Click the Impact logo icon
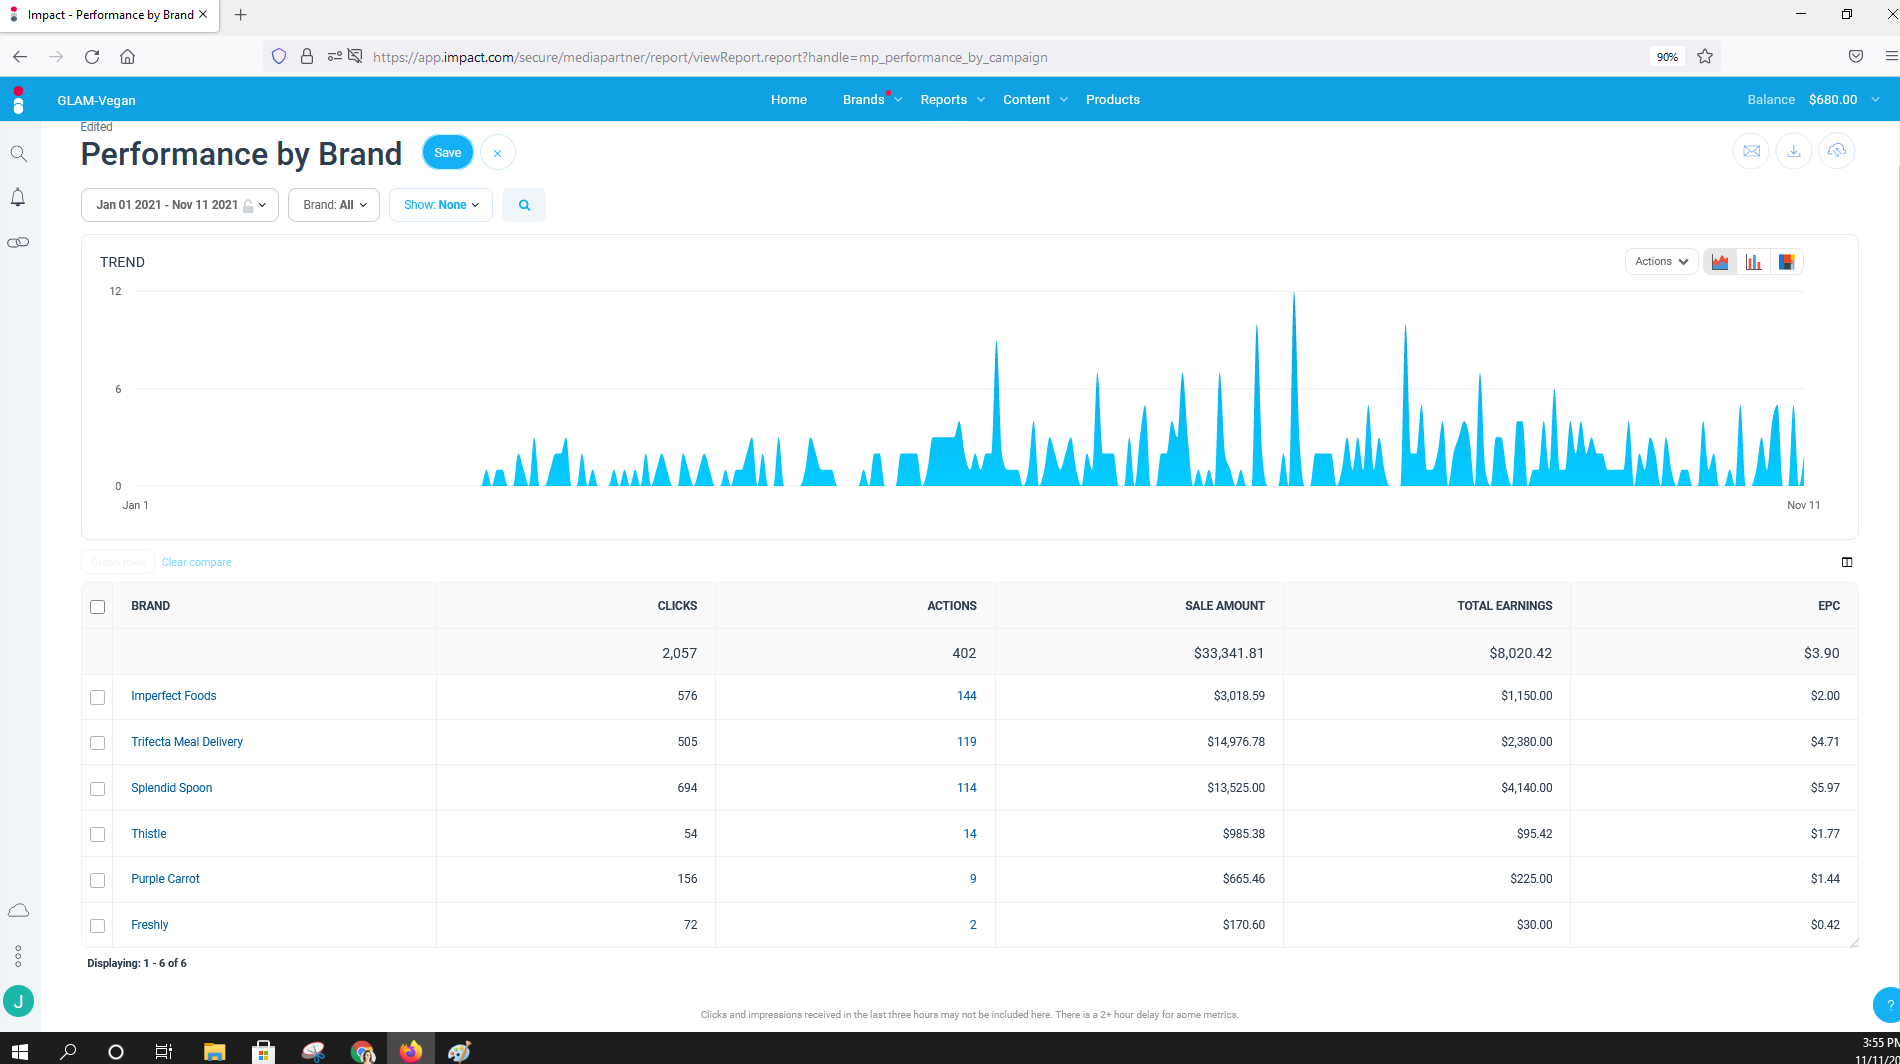 [18, 99]
